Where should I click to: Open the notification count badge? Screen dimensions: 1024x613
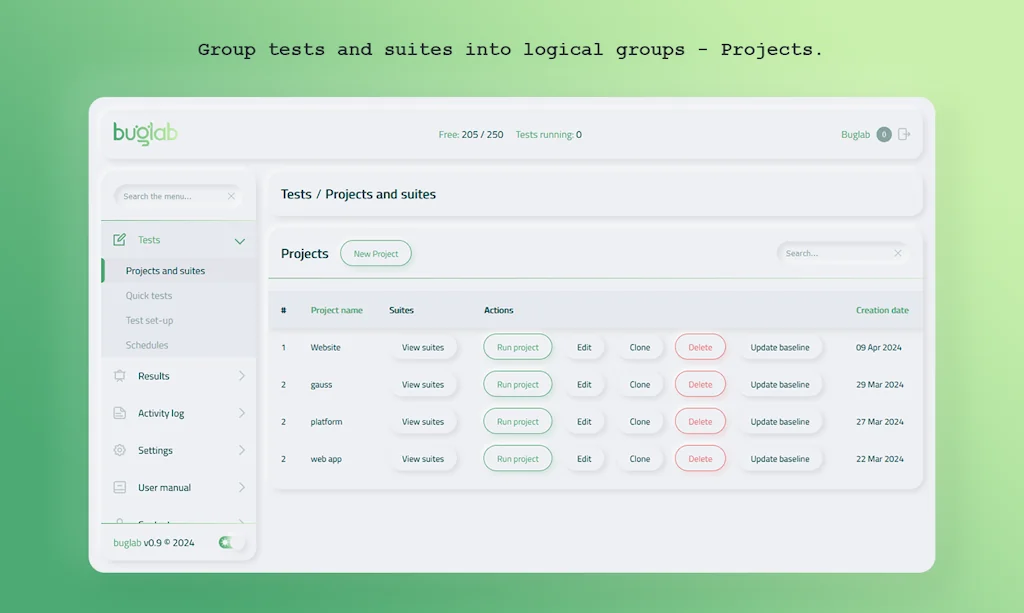883,134
